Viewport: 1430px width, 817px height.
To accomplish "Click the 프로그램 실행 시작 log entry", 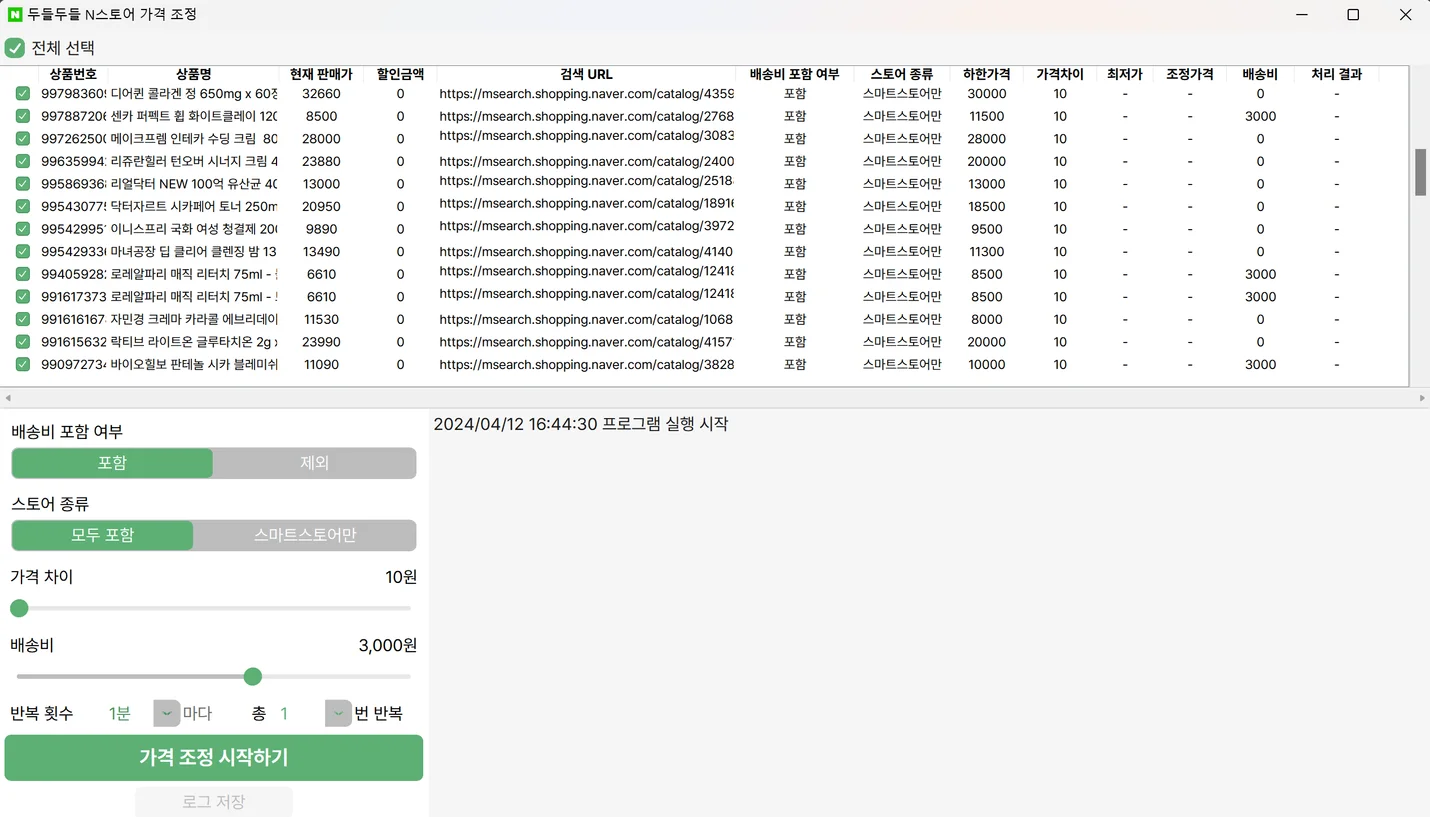I will click(x=580, y=424).
